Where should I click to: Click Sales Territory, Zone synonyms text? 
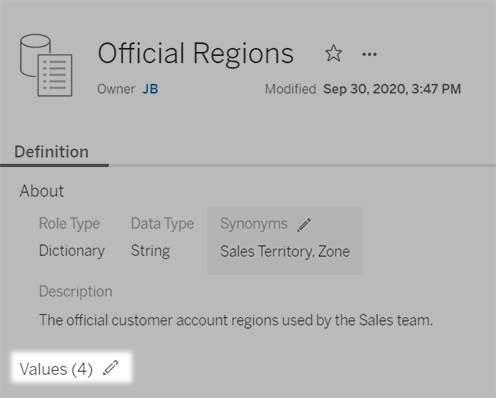coord(285,251)
